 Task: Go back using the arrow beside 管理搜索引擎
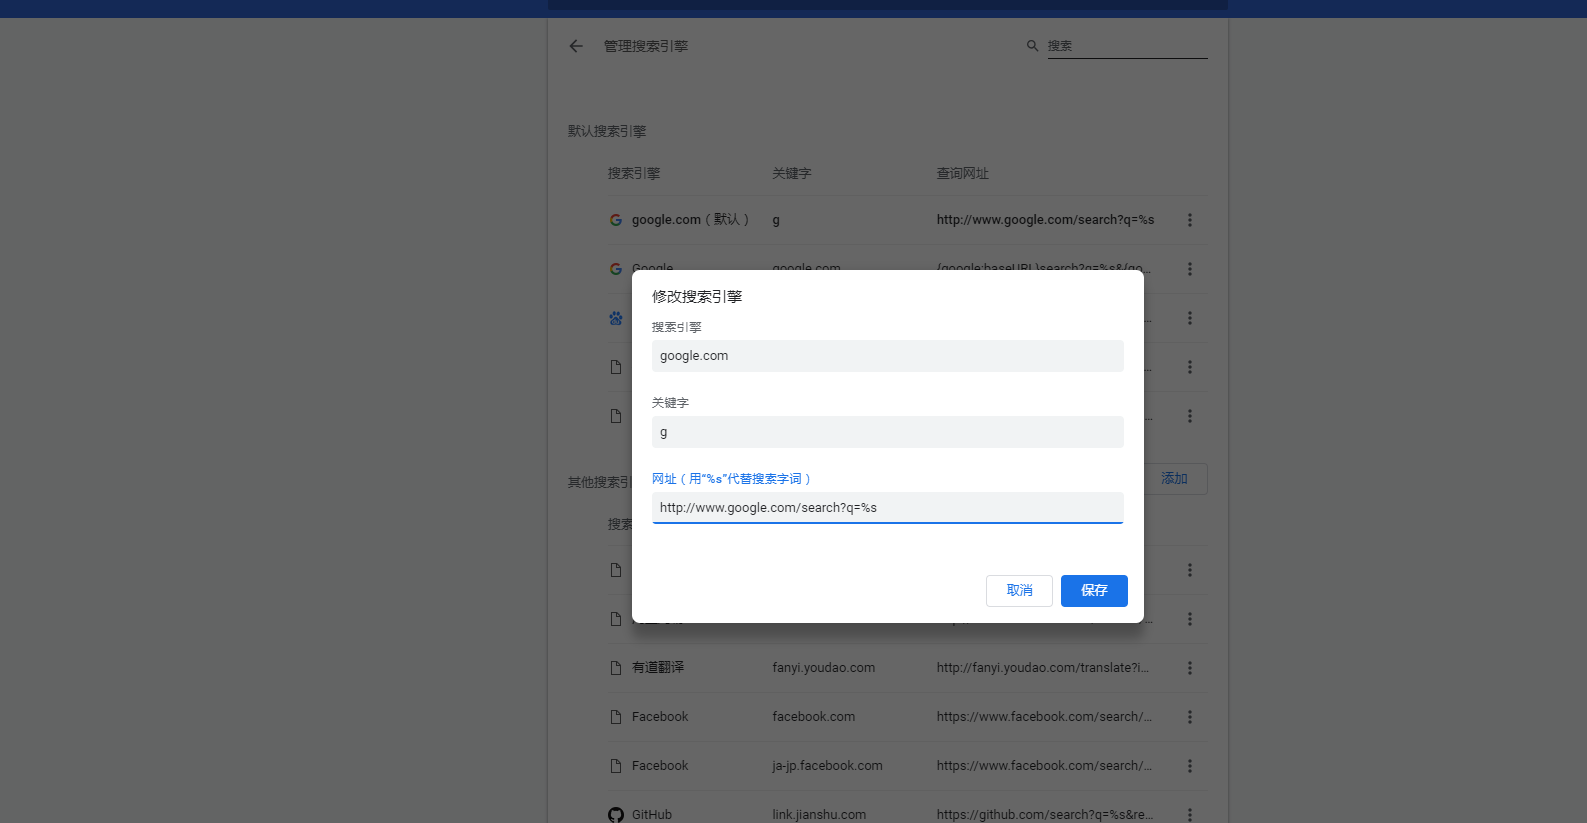(x=576, y=46)
